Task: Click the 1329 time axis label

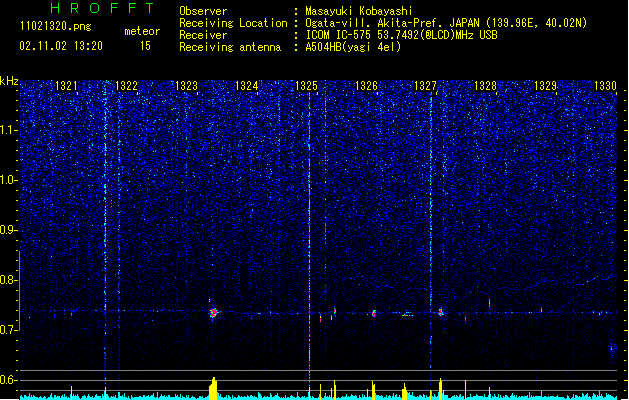Action: point(546,86)
